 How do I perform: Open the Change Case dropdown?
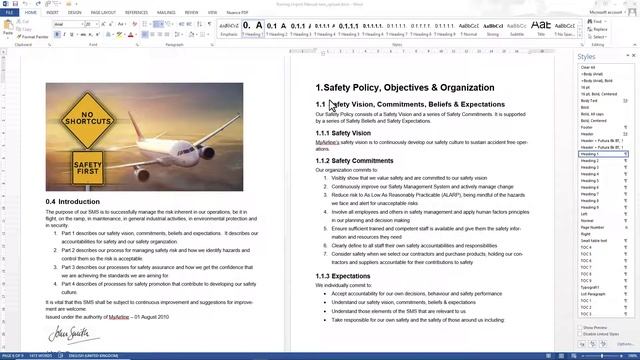pos(122,24)
